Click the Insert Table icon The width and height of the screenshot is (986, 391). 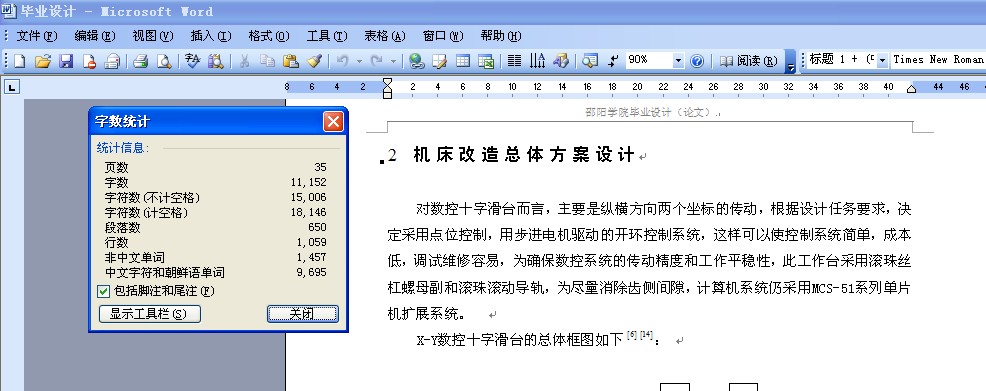tap(463, 61)
